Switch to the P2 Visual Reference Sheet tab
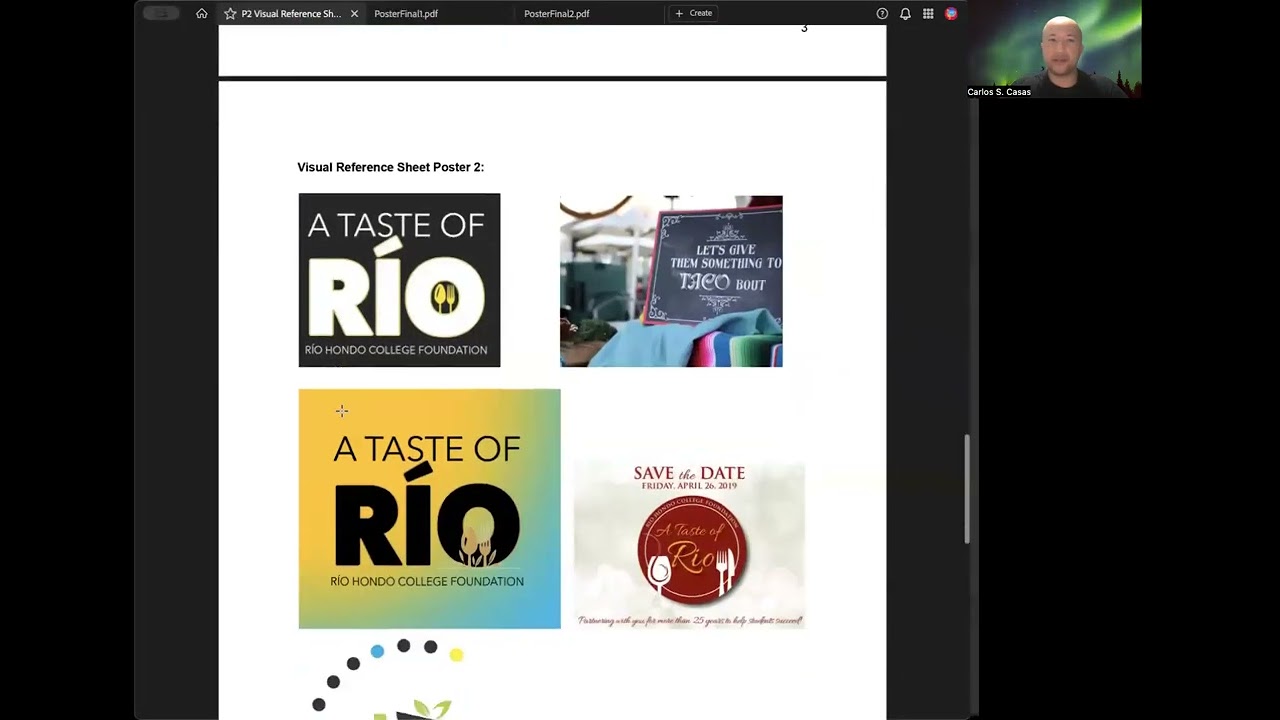 click(291, 14)
